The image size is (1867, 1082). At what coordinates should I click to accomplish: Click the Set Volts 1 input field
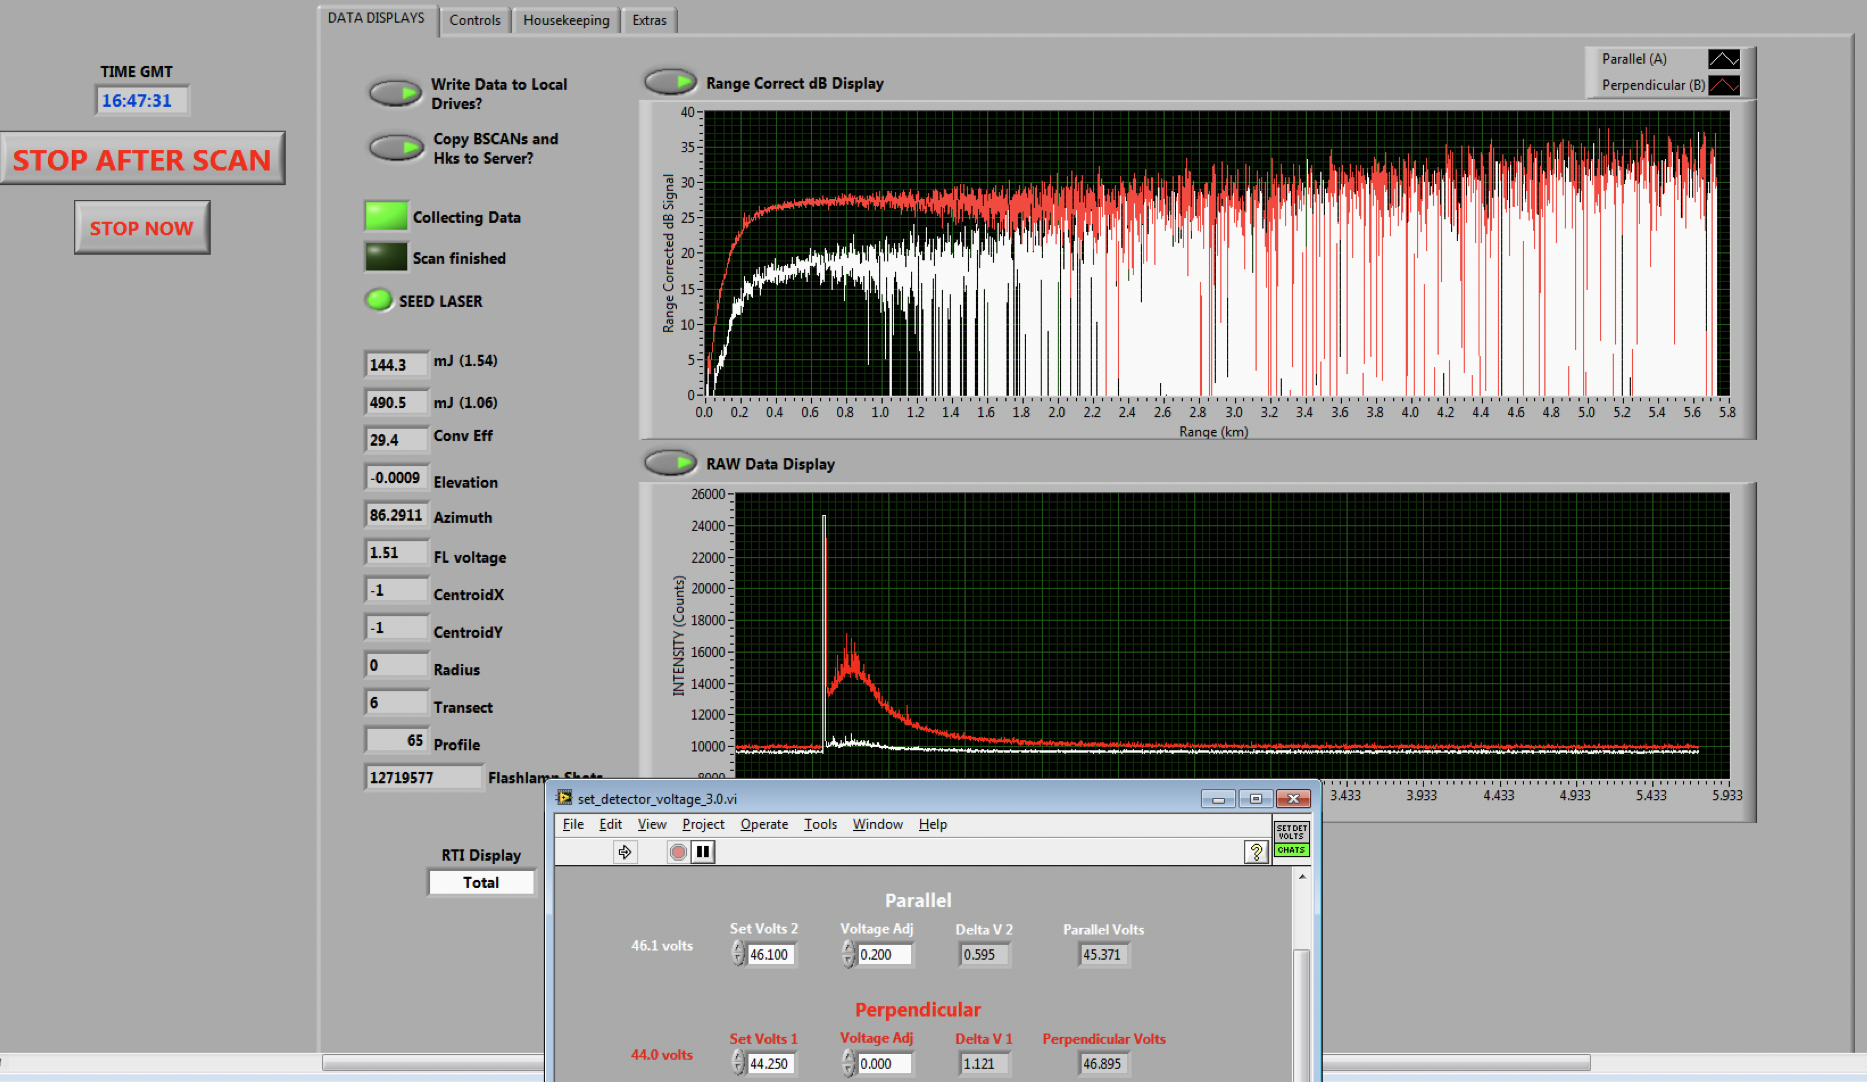point(770,1064)
